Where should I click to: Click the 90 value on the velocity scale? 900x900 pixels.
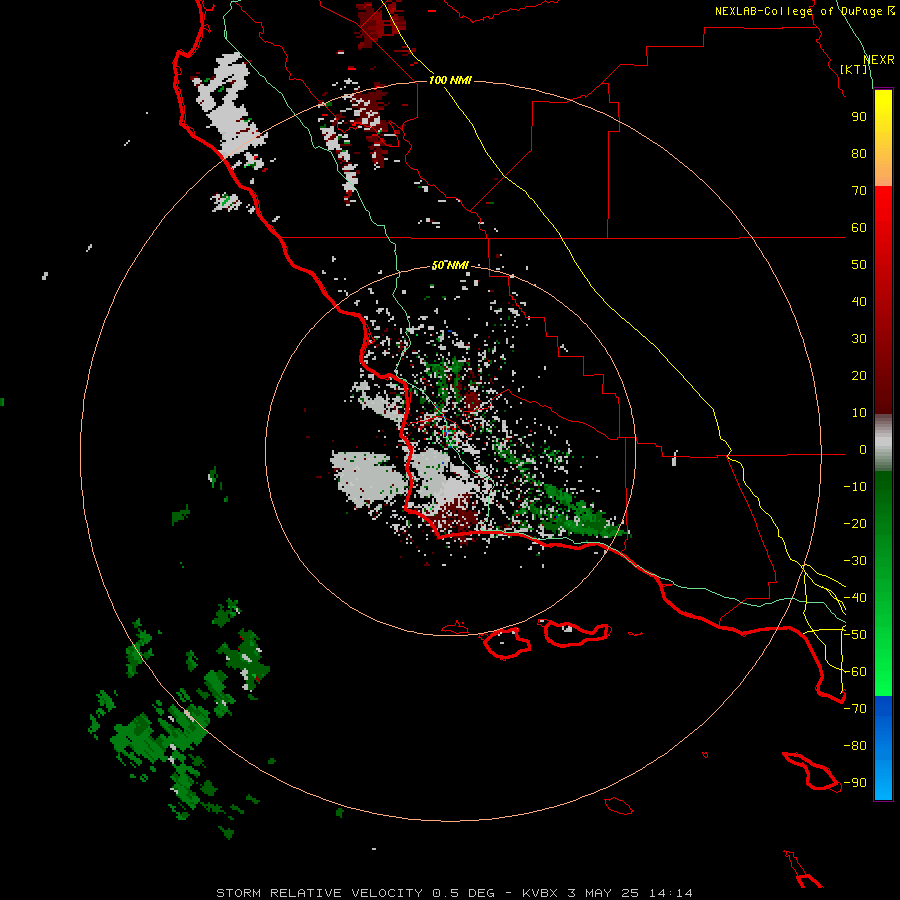click(x=859, y=117)
